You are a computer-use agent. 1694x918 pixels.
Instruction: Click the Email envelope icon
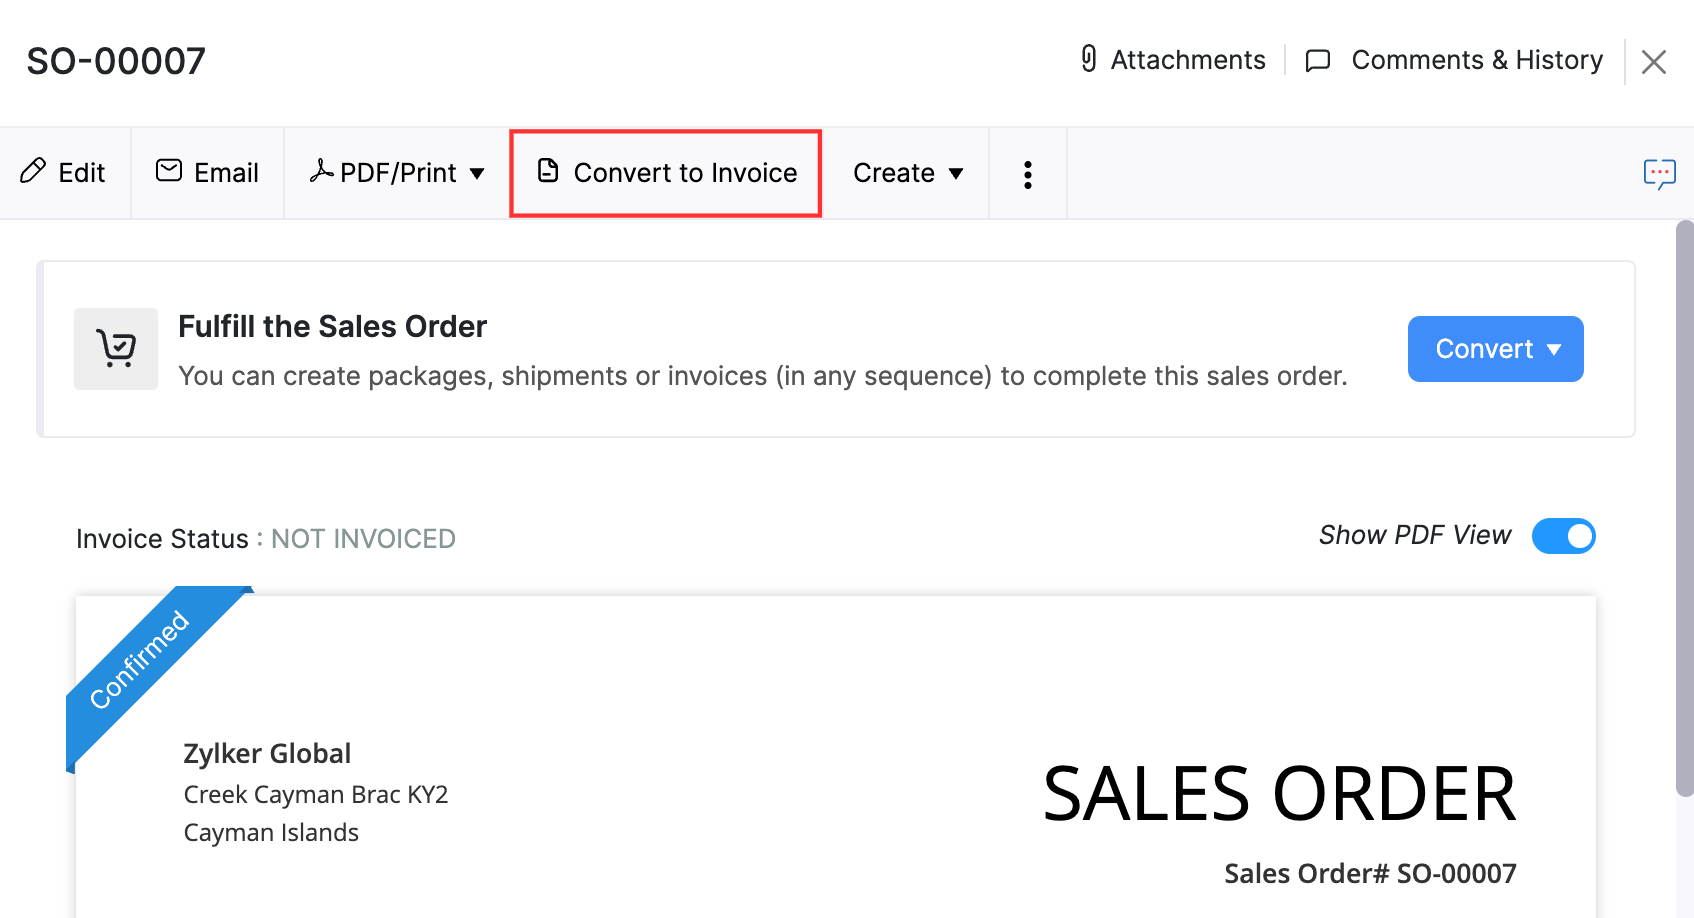click(169, 171)
